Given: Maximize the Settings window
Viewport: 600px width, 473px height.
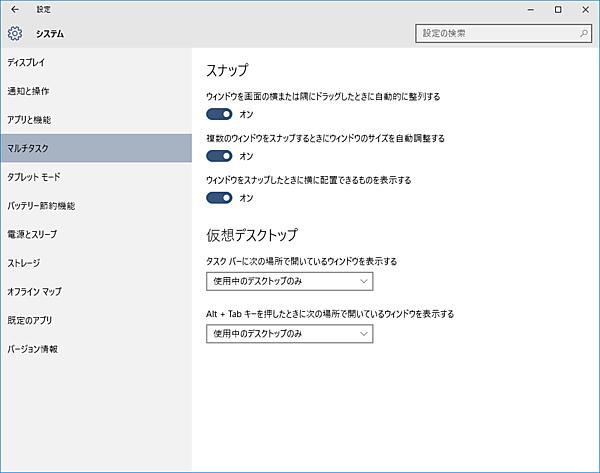Looking at the screenshot, I should point(558,10).
